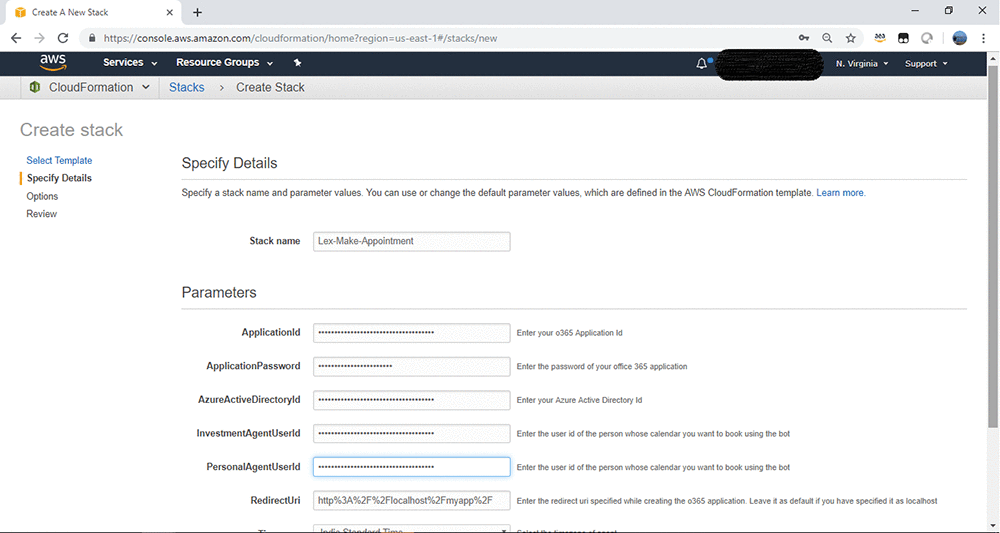Click the circular gray extension icon
The width and height of the screenshot is (1000, 533).
click(927, 38)
